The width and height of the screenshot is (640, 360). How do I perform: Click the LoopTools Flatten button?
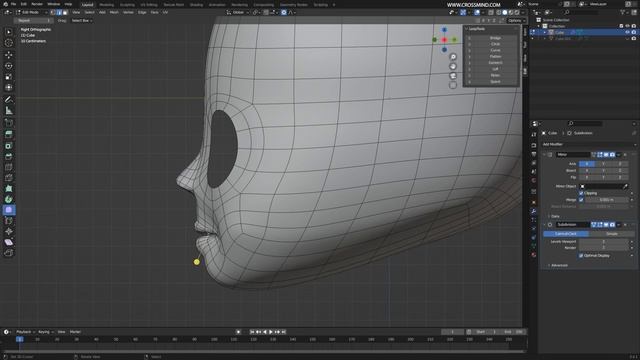coord(495,57)
